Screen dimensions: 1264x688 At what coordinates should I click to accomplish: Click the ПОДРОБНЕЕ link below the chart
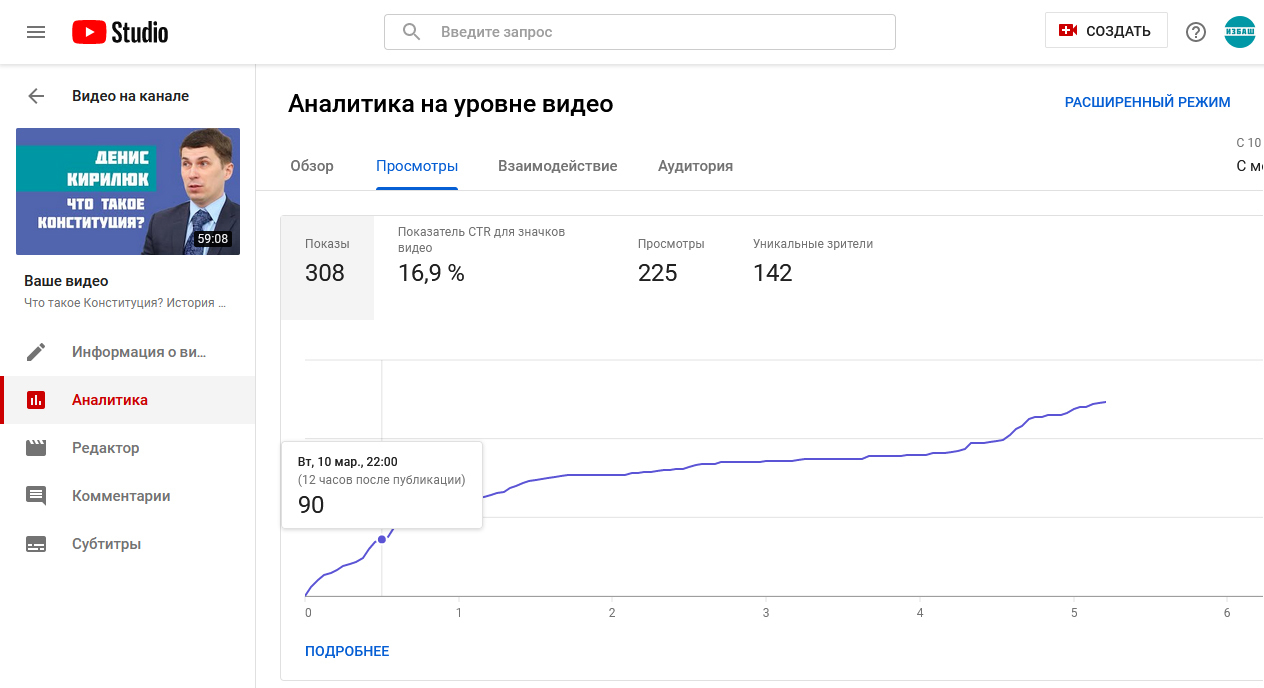(x=347, y=651)
